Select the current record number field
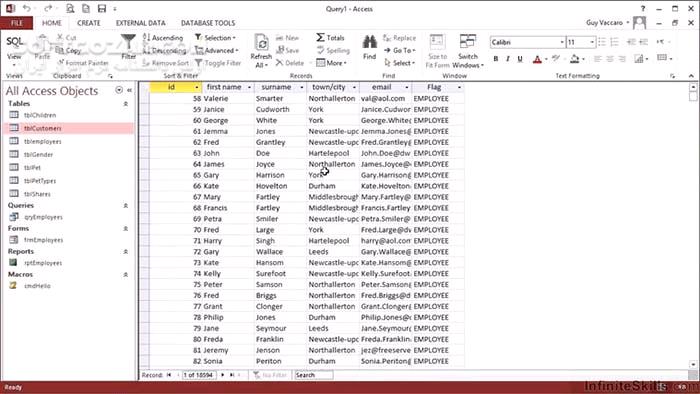Screen dimensions: 700x394 pos(198,375)
